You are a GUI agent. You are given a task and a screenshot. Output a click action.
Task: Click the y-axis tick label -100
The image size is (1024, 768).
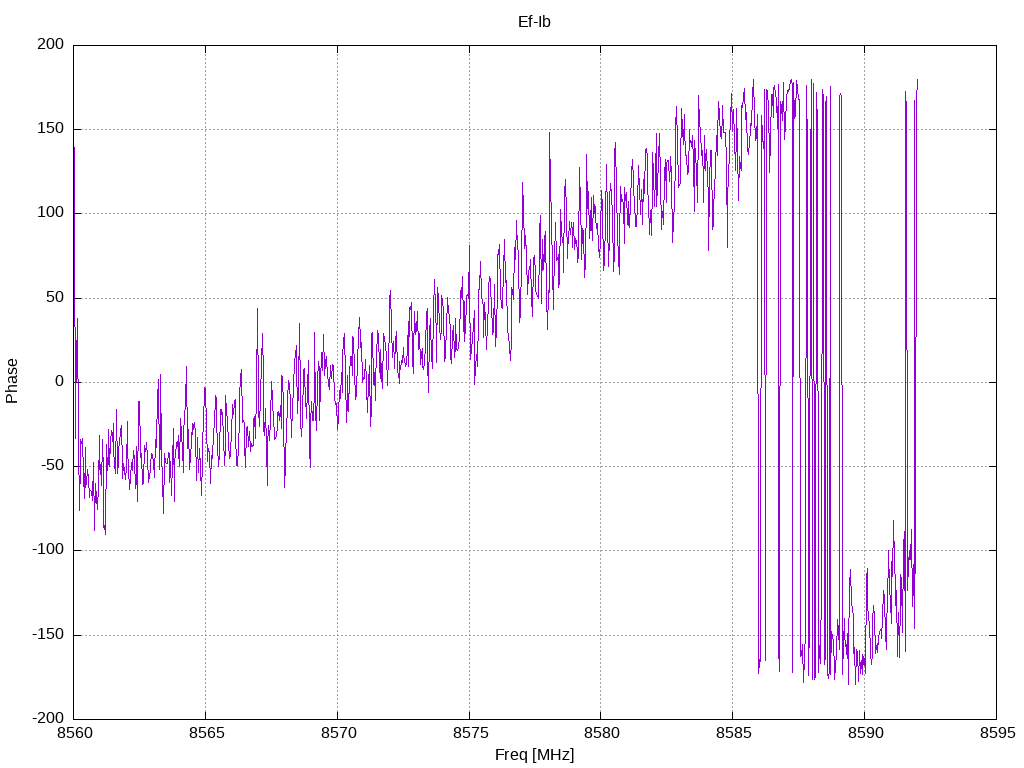click(48, 550)
